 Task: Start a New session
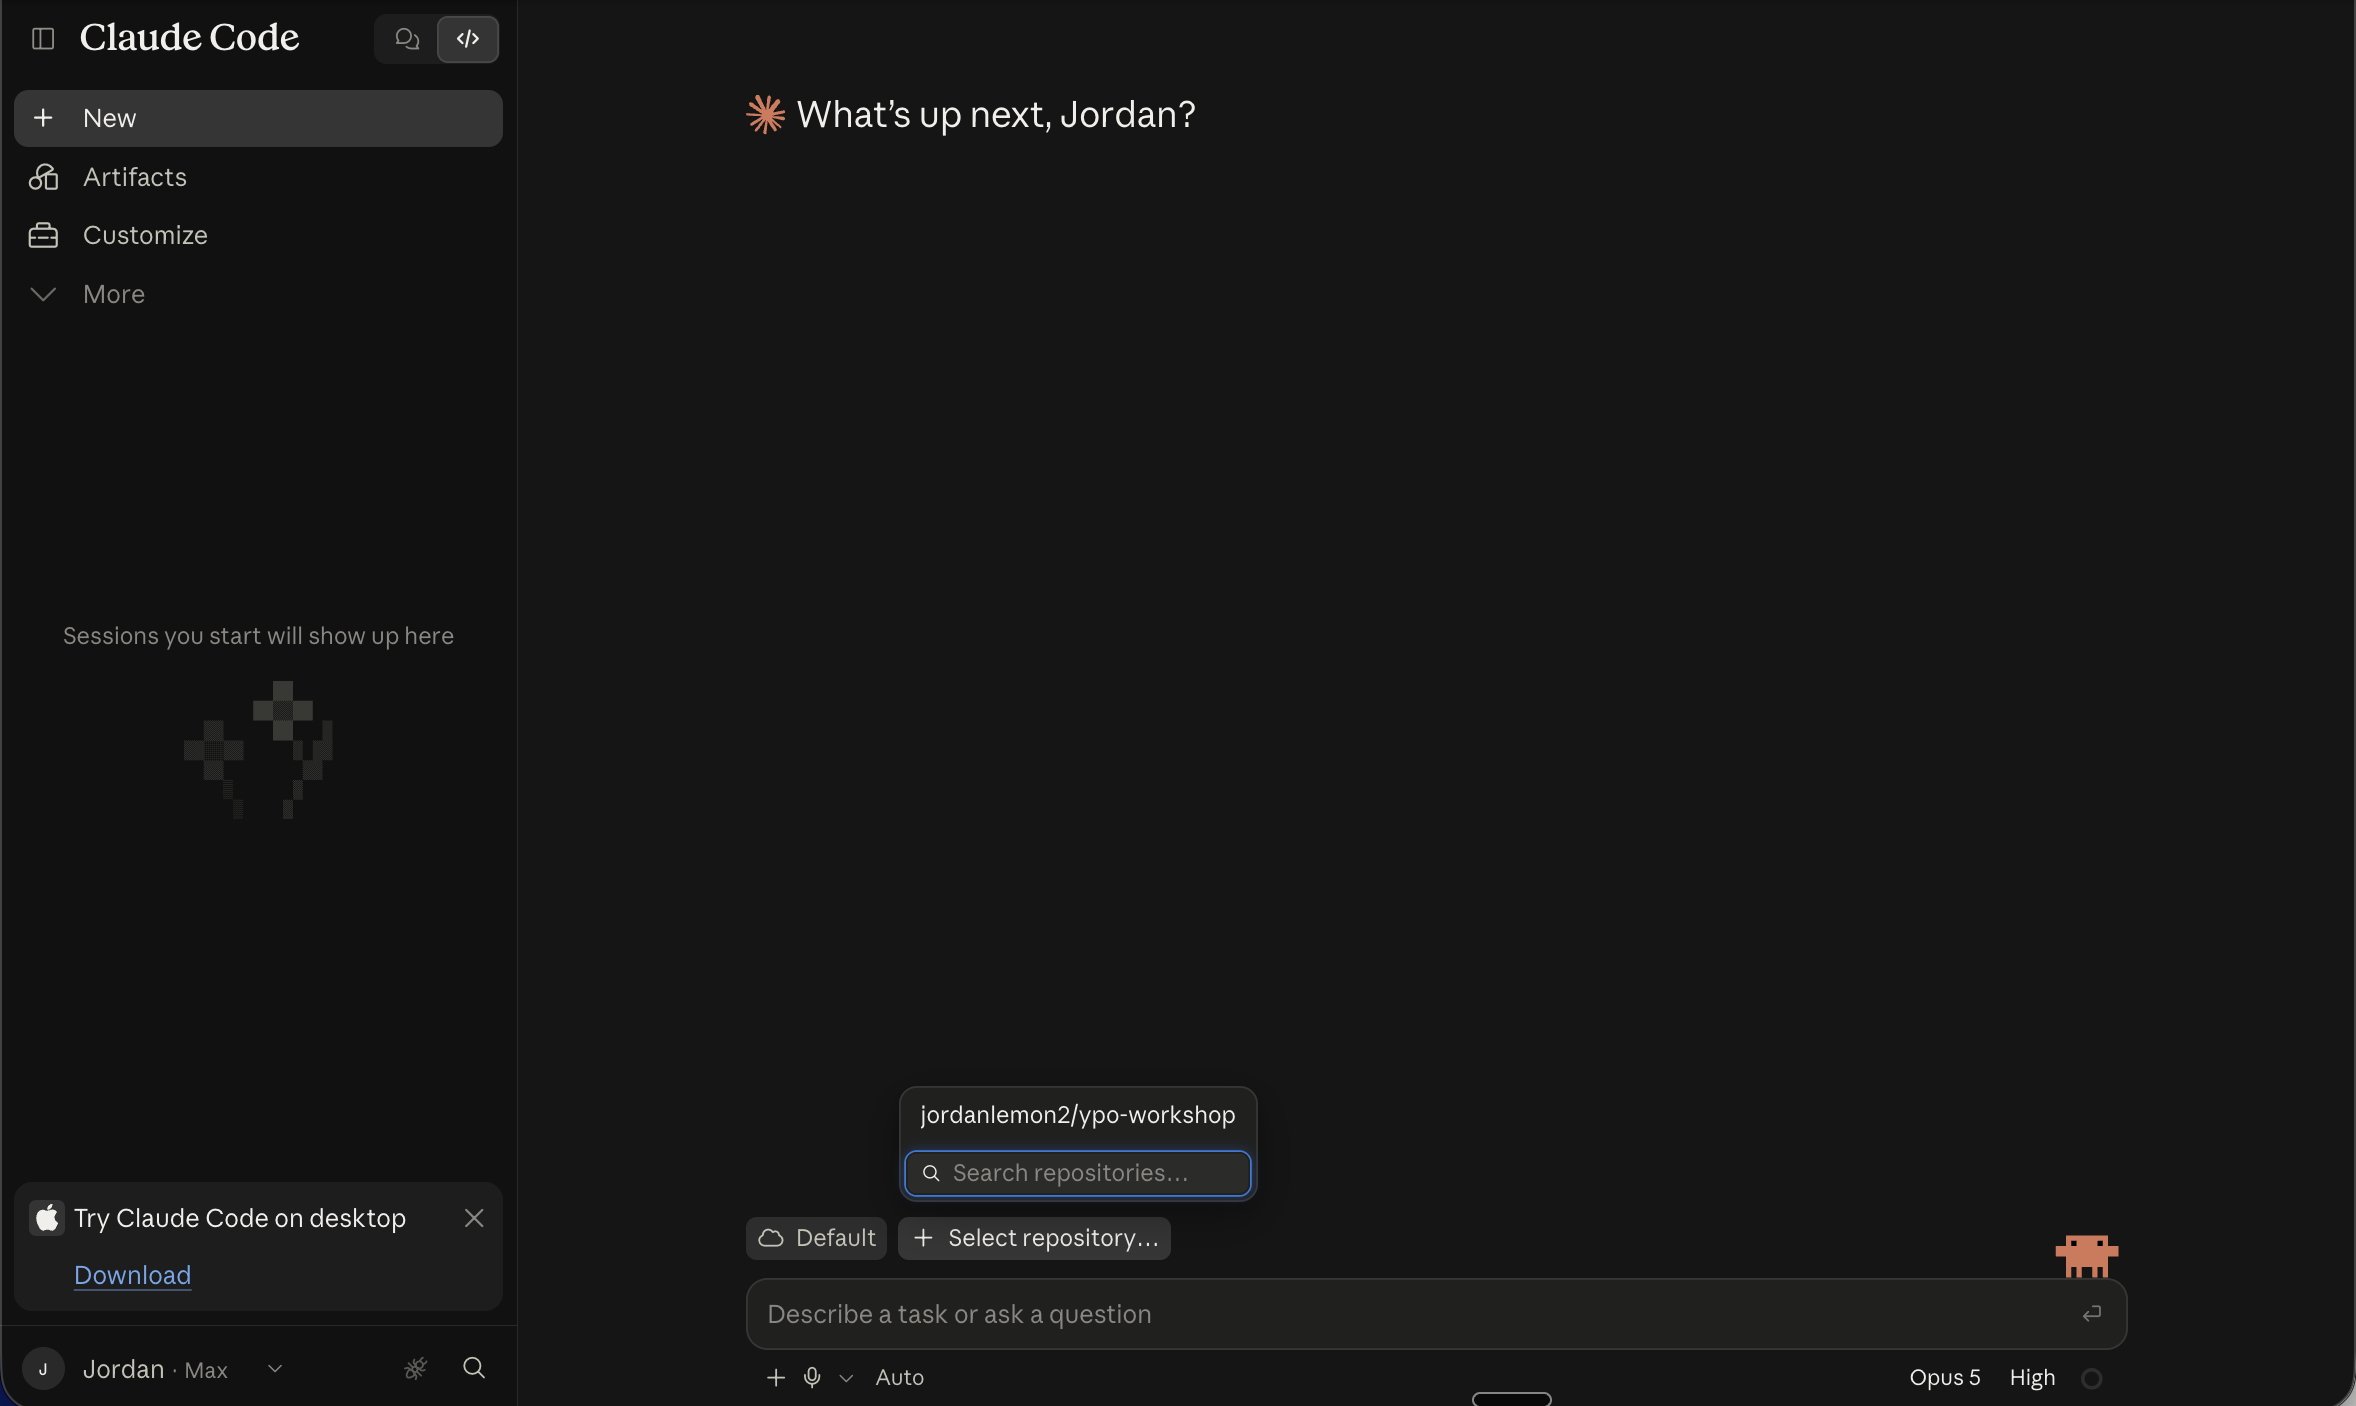tap(258, 118)
